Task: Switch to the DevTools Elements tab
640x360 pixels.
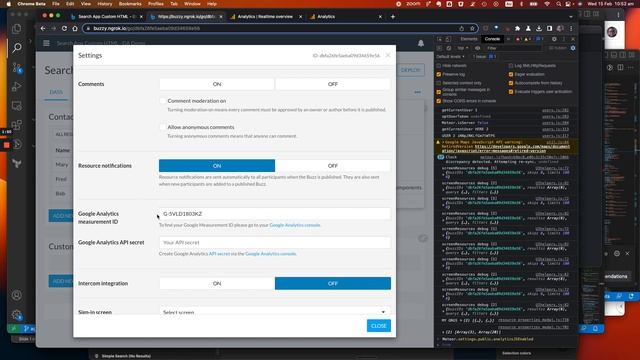Action: tap(469, 39)
